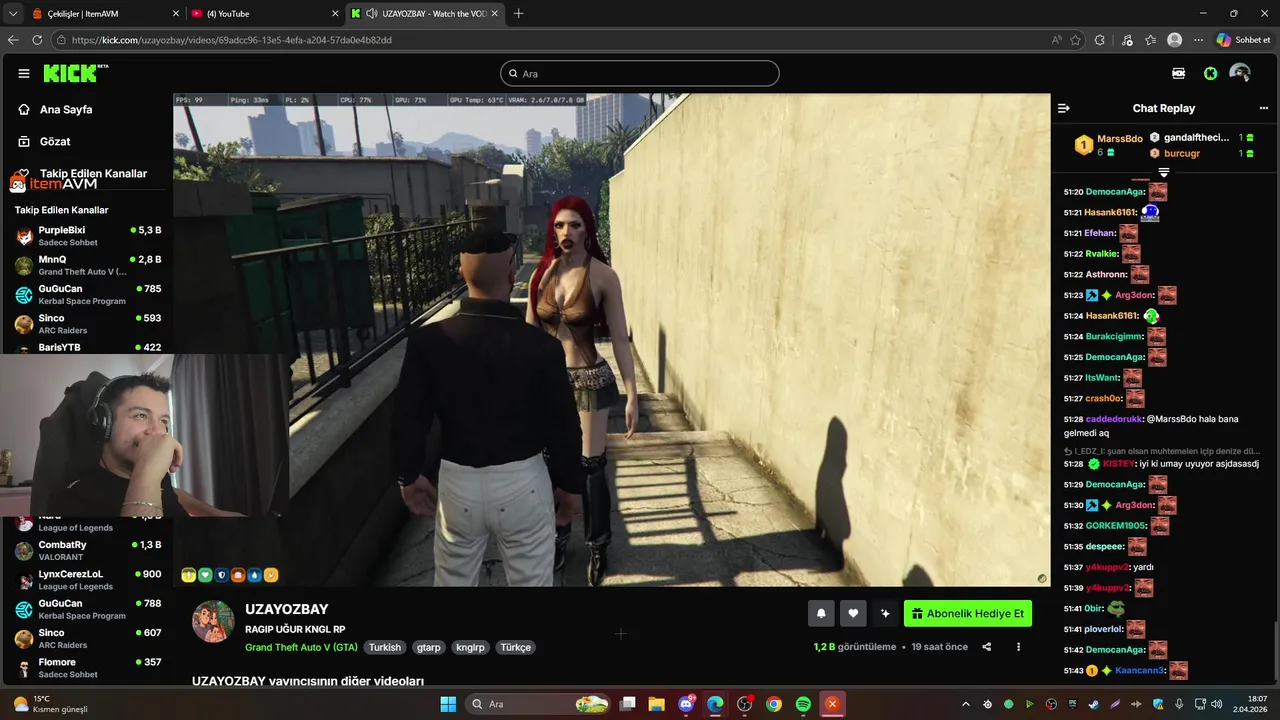Go back in the browser
The width and height of the screenshot is (1280, 720).
click(x=13, y=40)
